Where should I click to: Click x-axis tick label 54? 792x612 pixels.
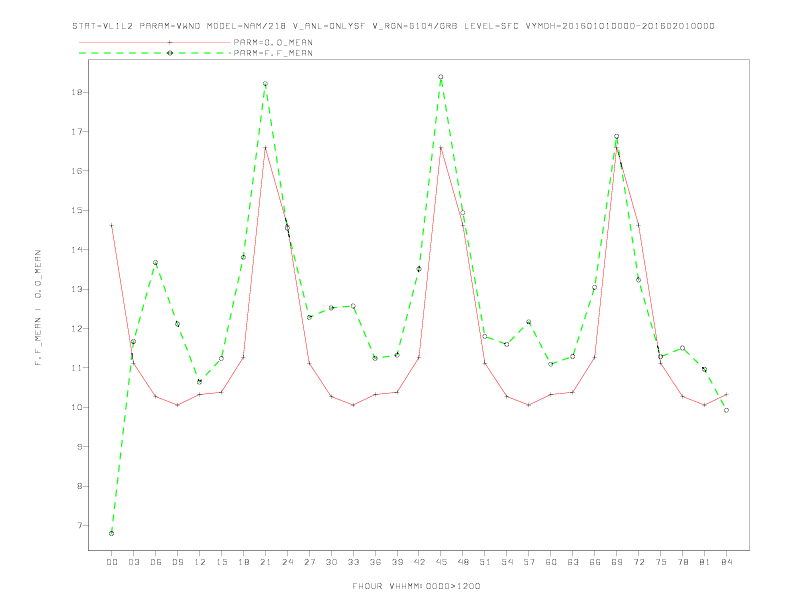(x=507, y=562)
